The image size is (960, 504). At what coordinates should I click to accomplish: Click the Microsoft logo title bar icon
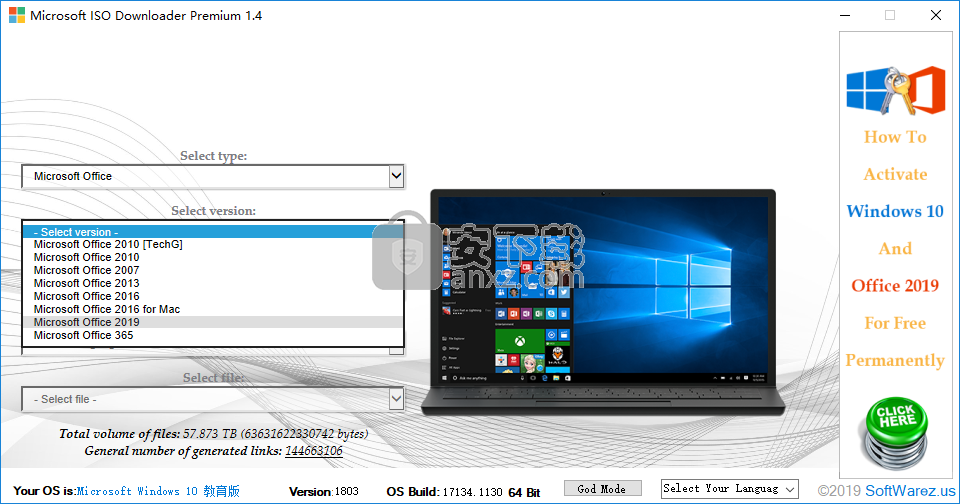(x=17, y=15)
